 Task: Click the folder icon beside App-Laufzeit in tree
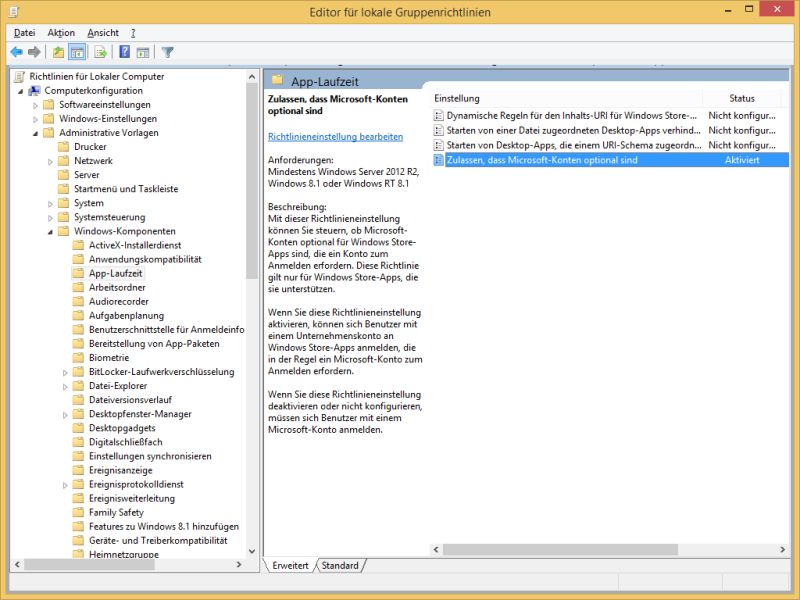coord(78,273)
